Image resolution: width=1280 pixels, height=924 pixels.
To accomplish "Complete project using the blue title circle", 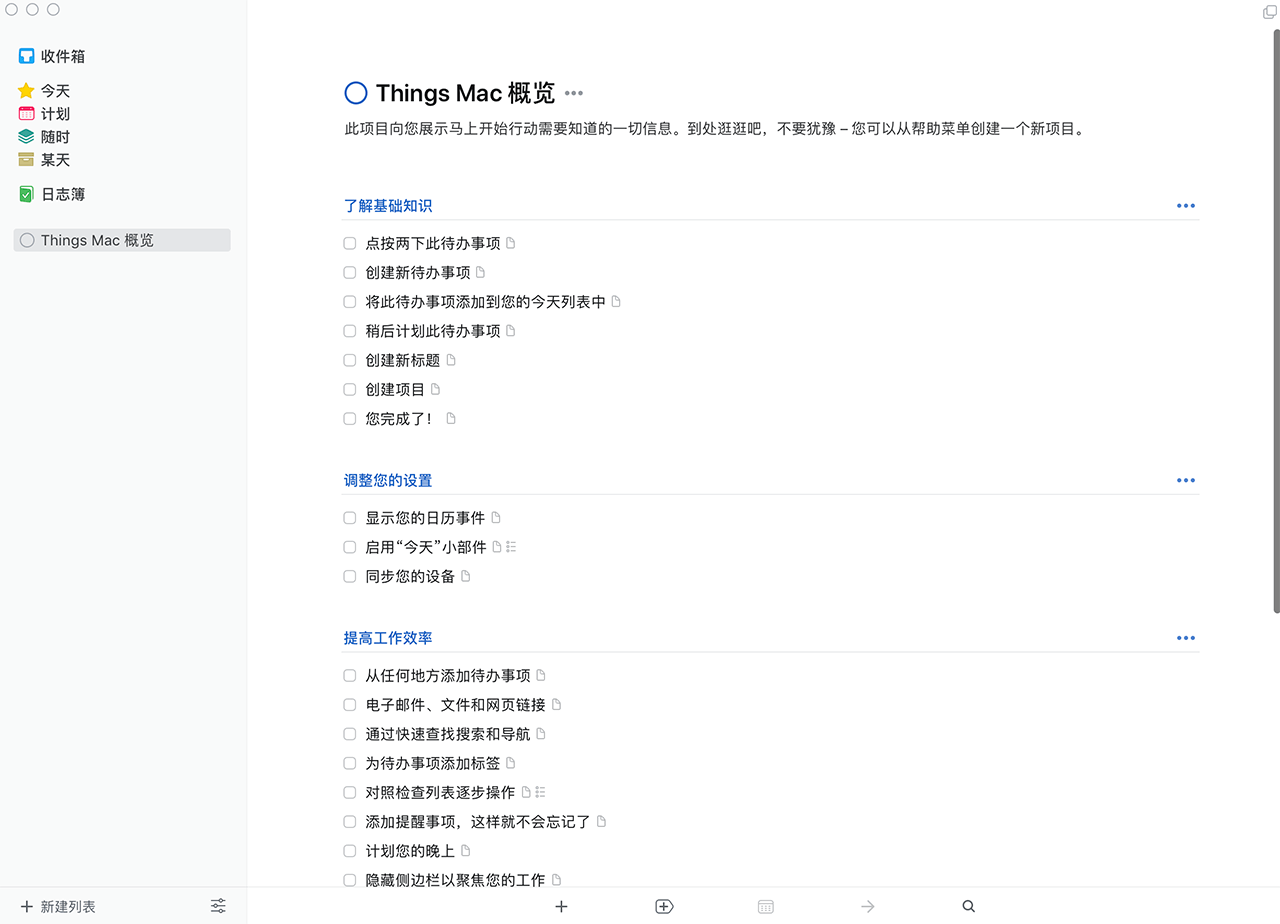I will pyautogui.click(x=356, y=93).
